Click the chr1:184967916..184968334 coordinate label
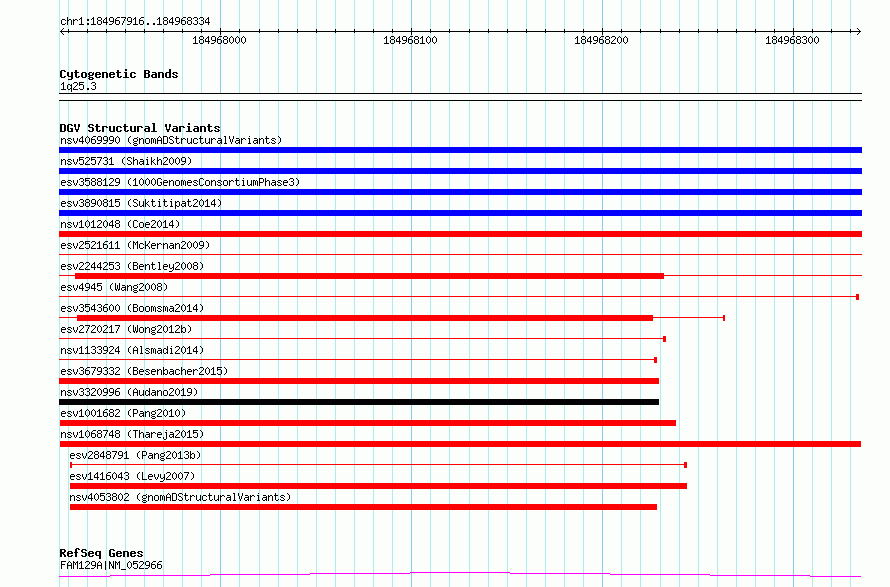Viewport: 890px width, 587px height. pyautogui.click(x=135, y=22)
